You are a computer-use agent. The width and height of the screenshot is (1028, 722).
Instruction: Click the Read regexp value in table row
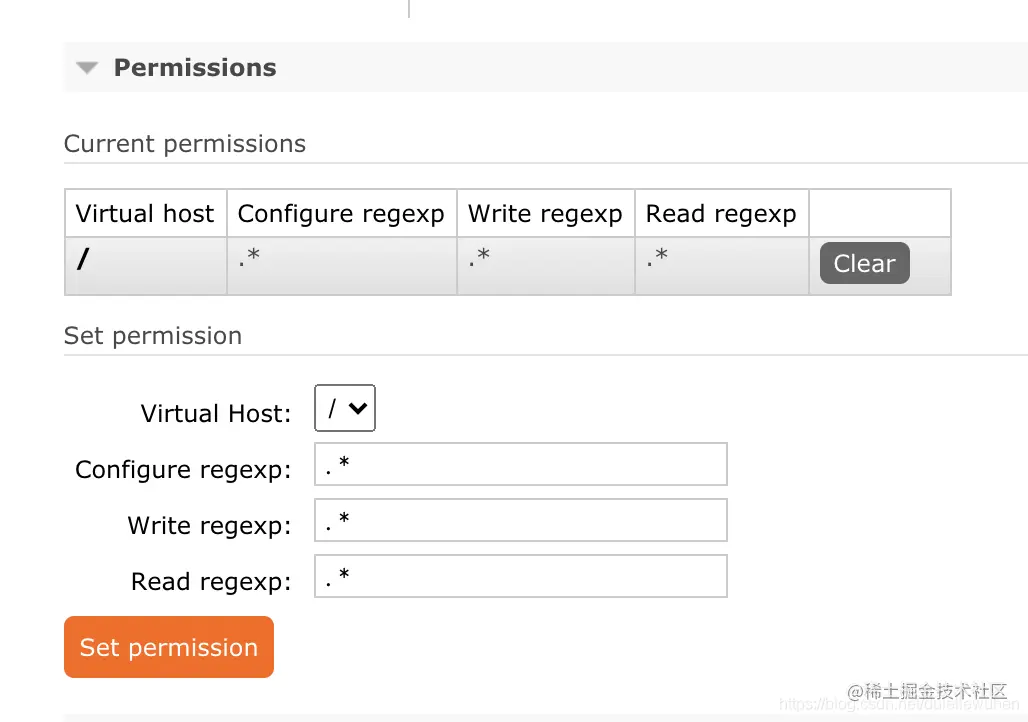point(657,261)
